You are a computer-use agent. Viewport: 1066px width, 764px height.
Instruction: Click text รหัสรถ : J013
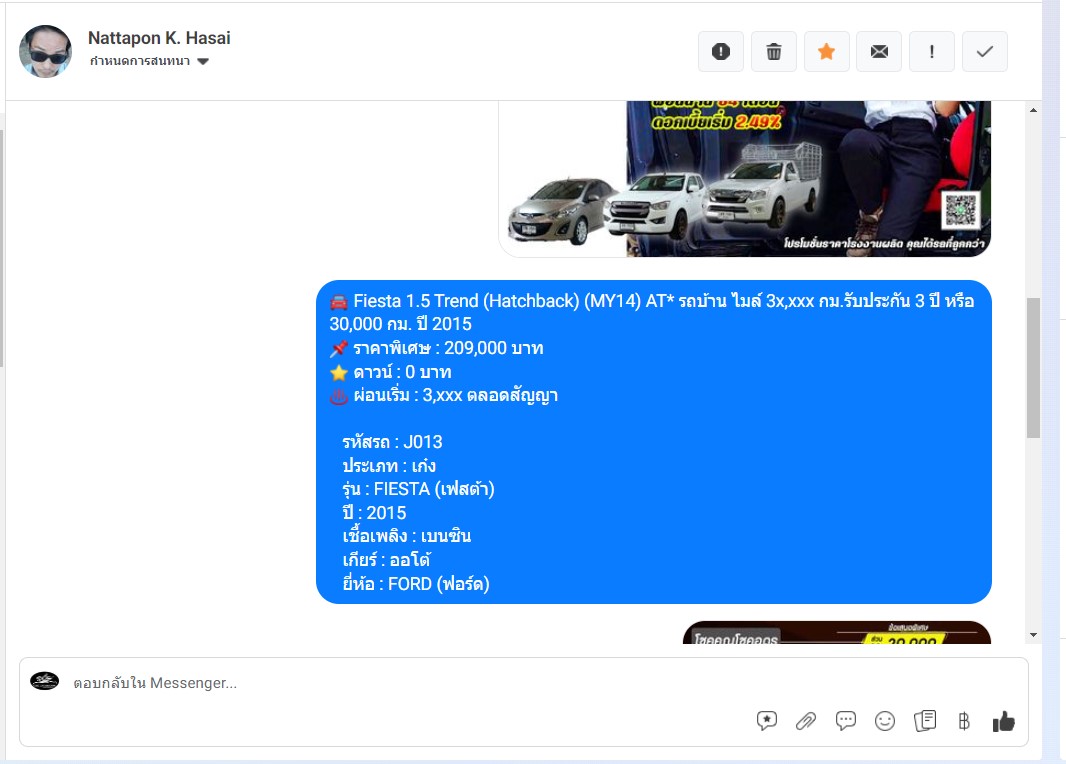(x=392, y=442)
